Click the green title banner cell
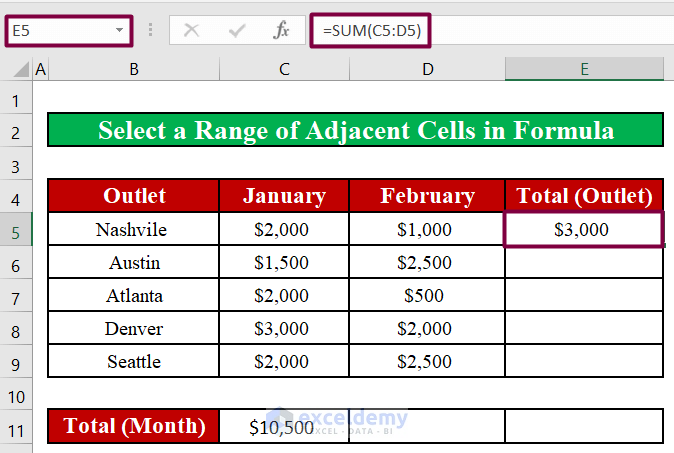 [355, 131]
